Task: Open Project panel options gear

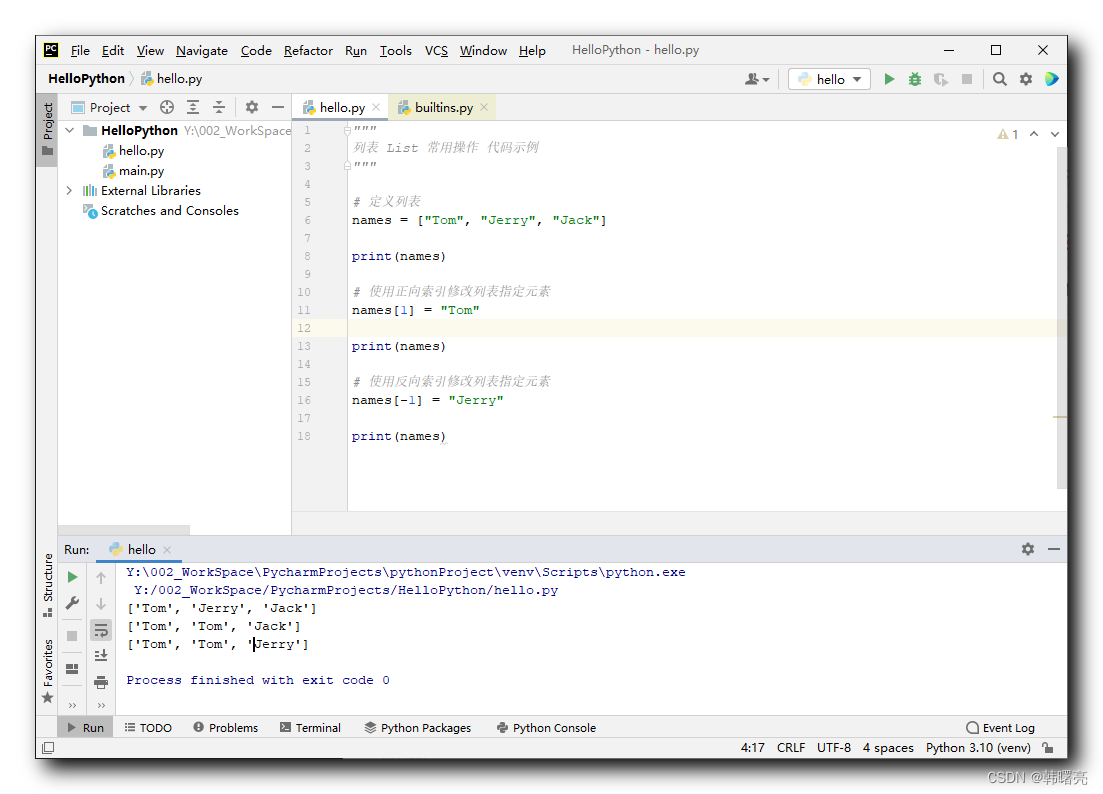Action: (252, 107)
